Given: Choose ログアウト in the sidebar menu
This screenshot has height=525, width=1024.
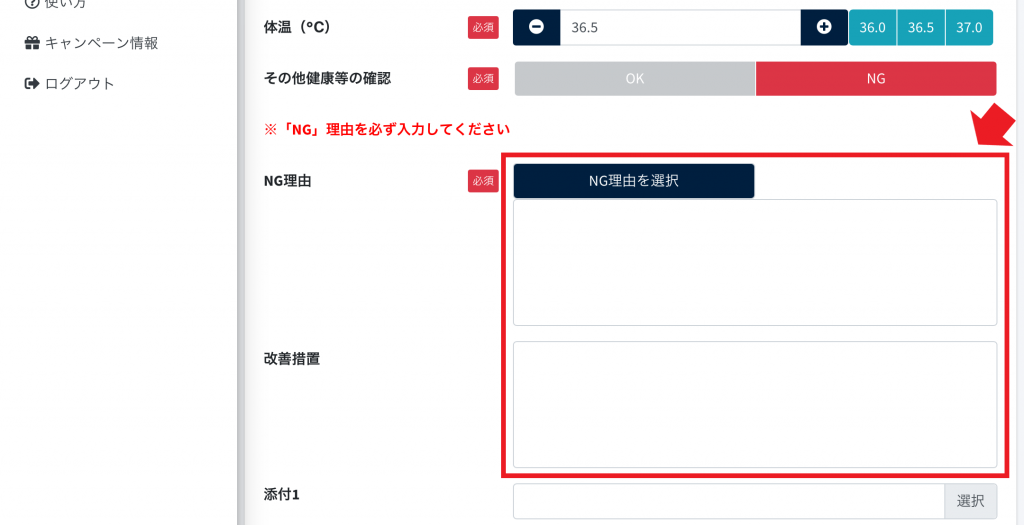Looking at the screenshot, I should (80, 83).
